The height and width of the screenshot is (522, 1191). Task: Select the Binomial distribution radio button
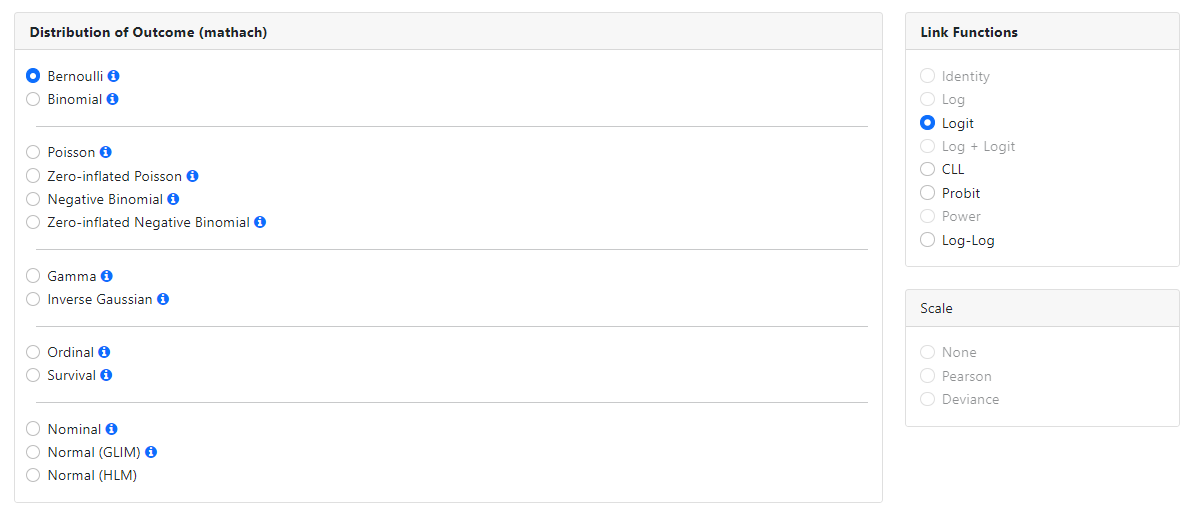(x=33, y=99)
